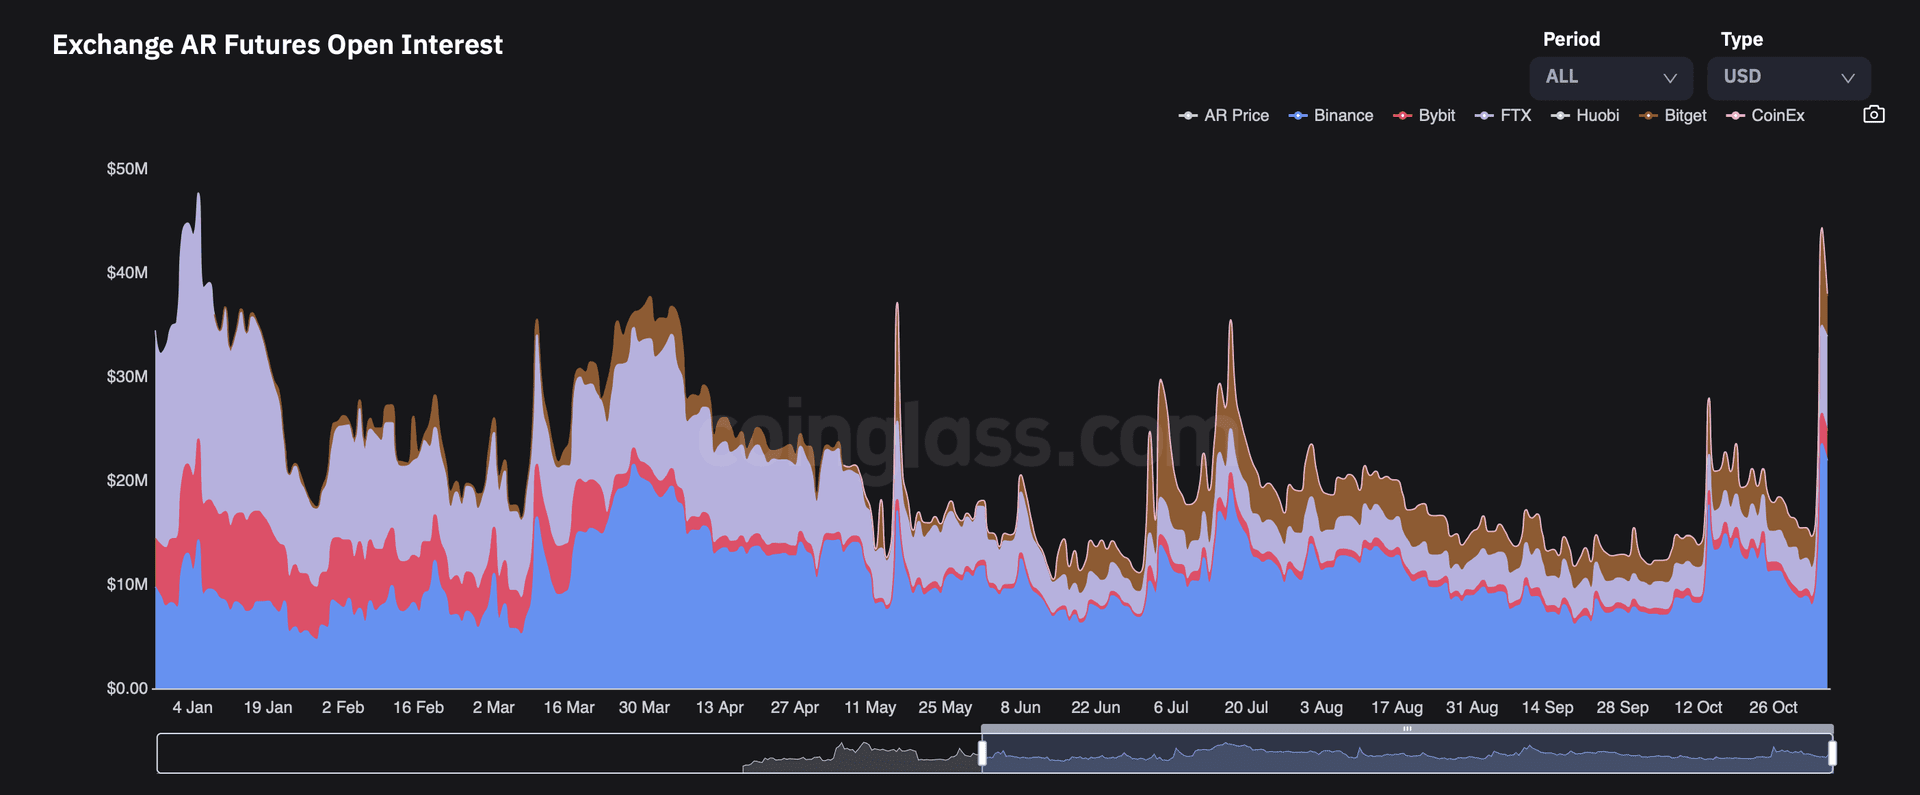Click the 22 Jun x-axis label
The image size is (1920, 795).
click(x=1096, y=707)
